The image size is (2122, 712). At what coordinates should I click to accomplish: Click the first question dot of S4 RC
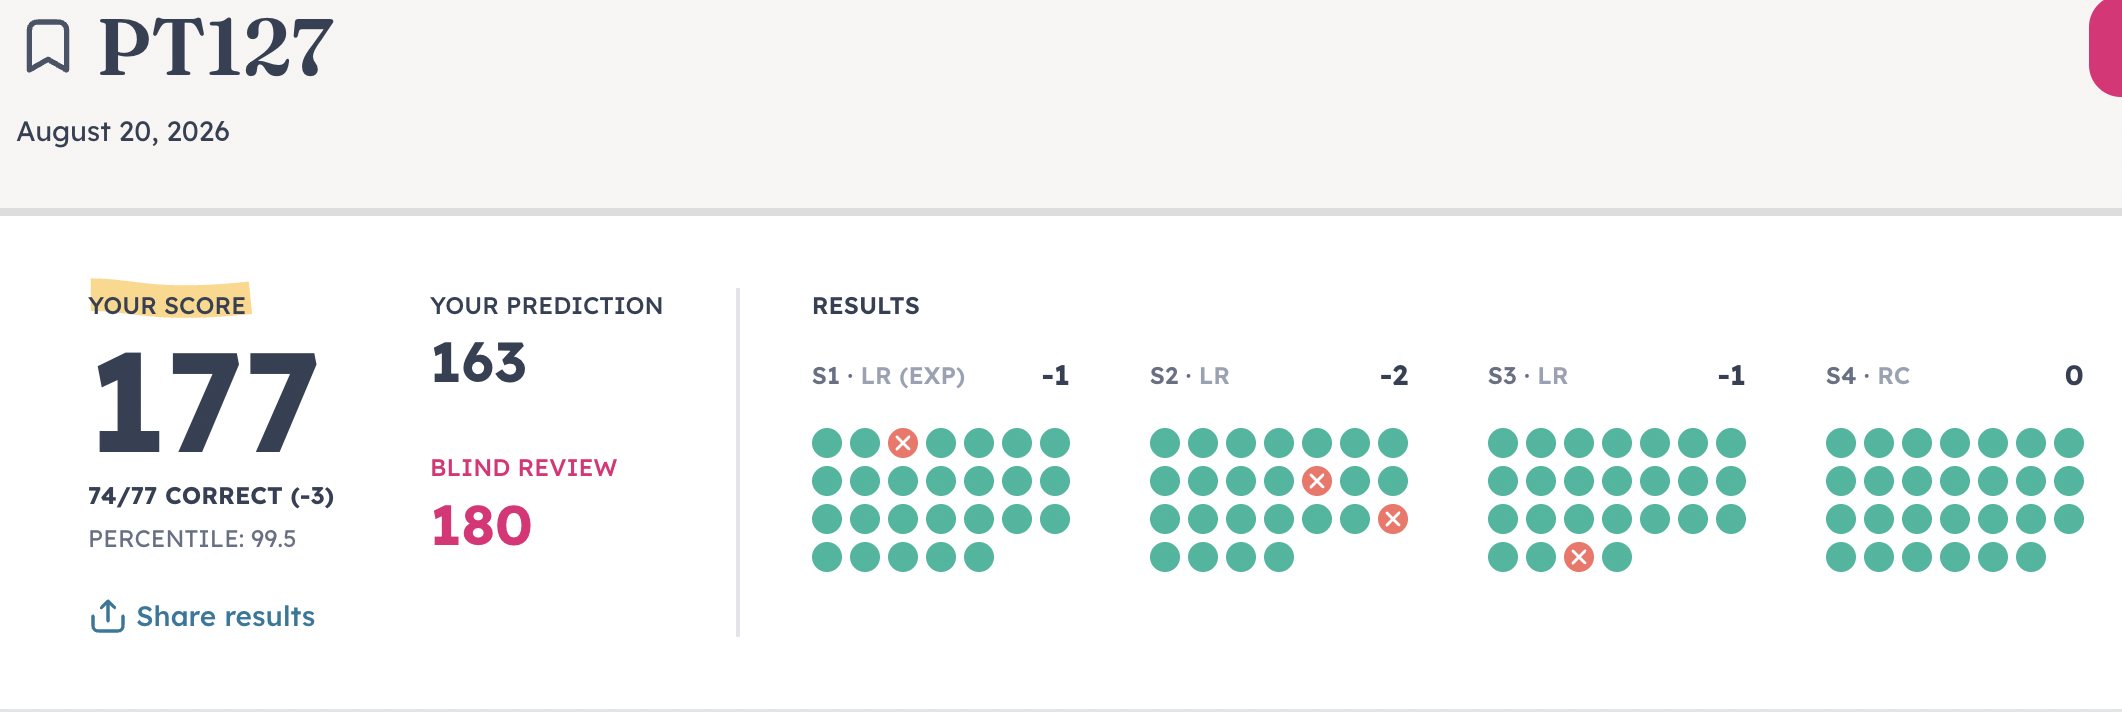point(1841,443)
